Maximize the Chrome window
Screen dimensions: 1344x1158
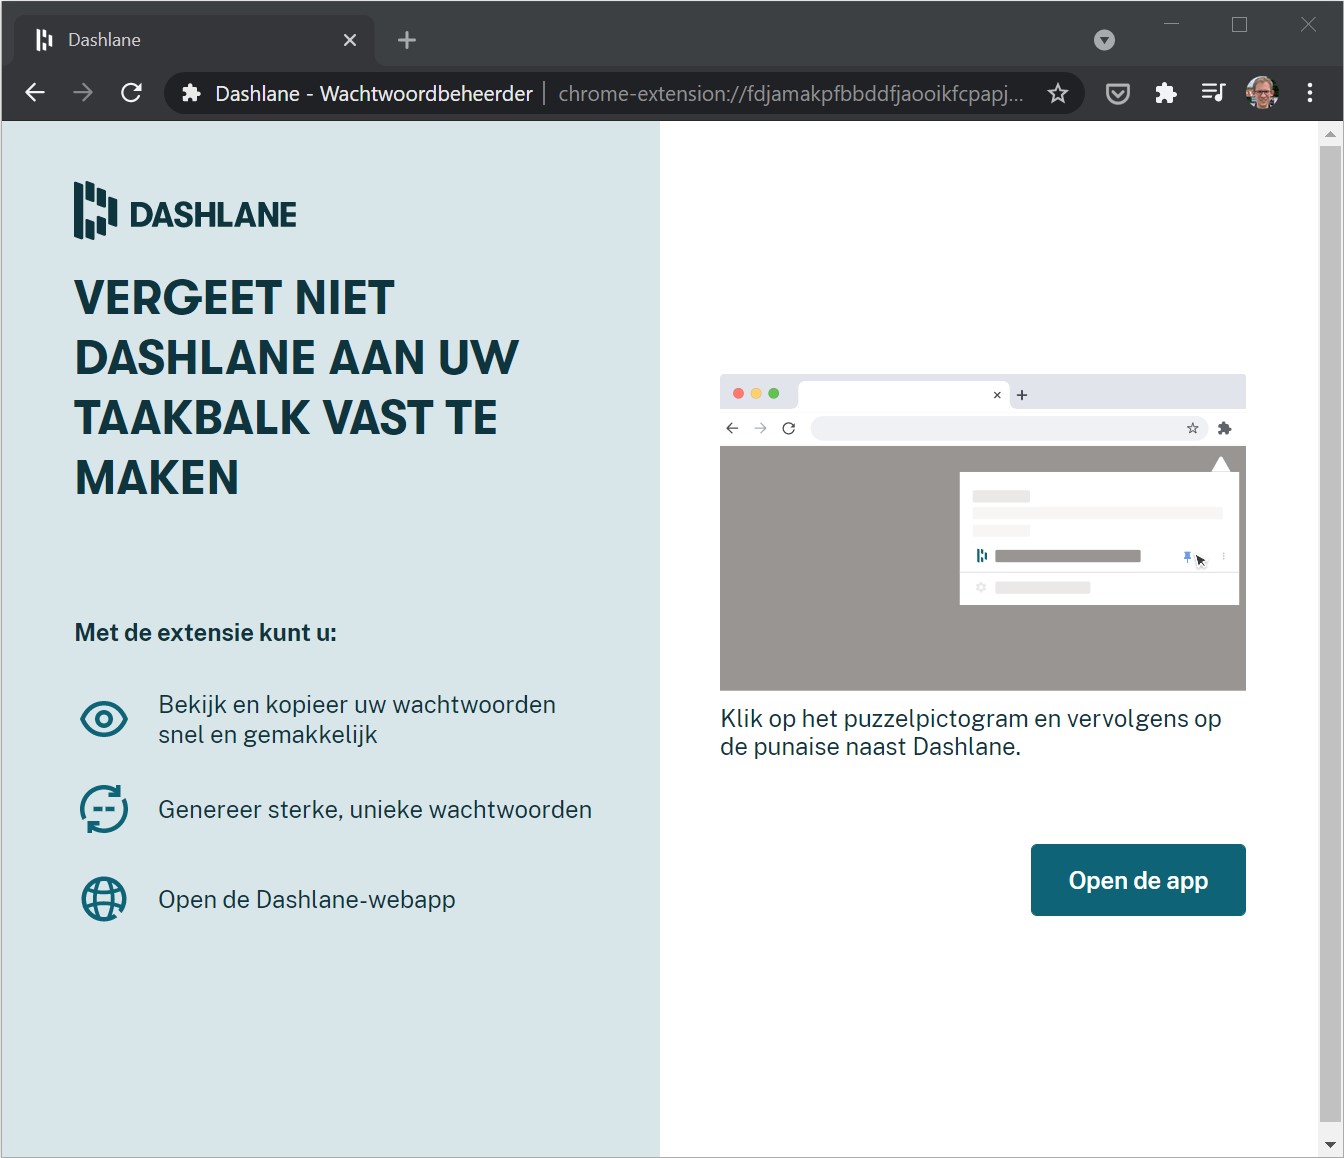coord(1240,24)
